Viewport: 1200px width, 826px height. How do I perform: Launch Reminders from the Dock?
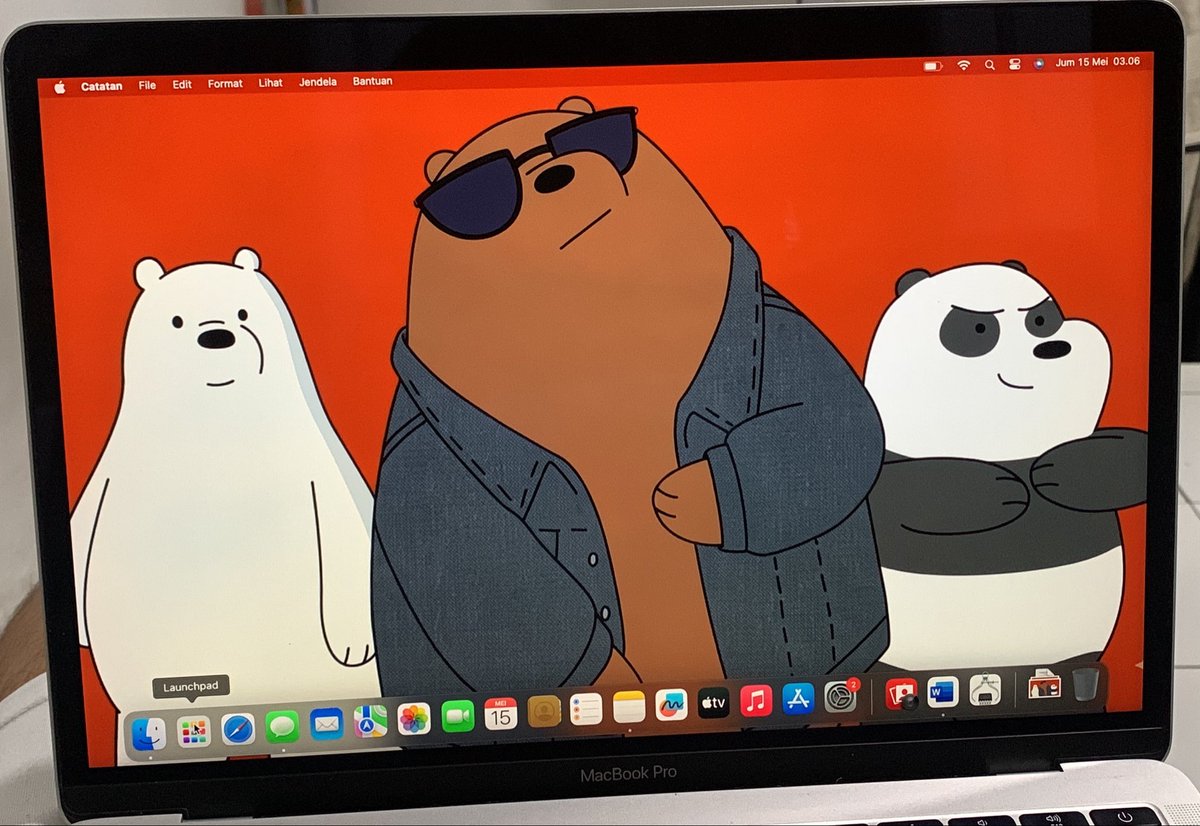coord(586,709)
